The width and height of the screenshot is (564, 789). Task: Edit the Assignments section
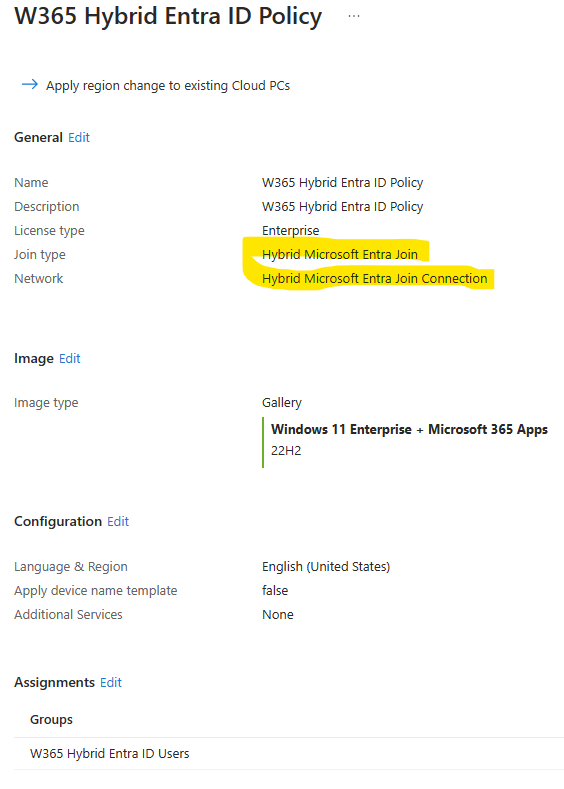[x=111, y=682]
